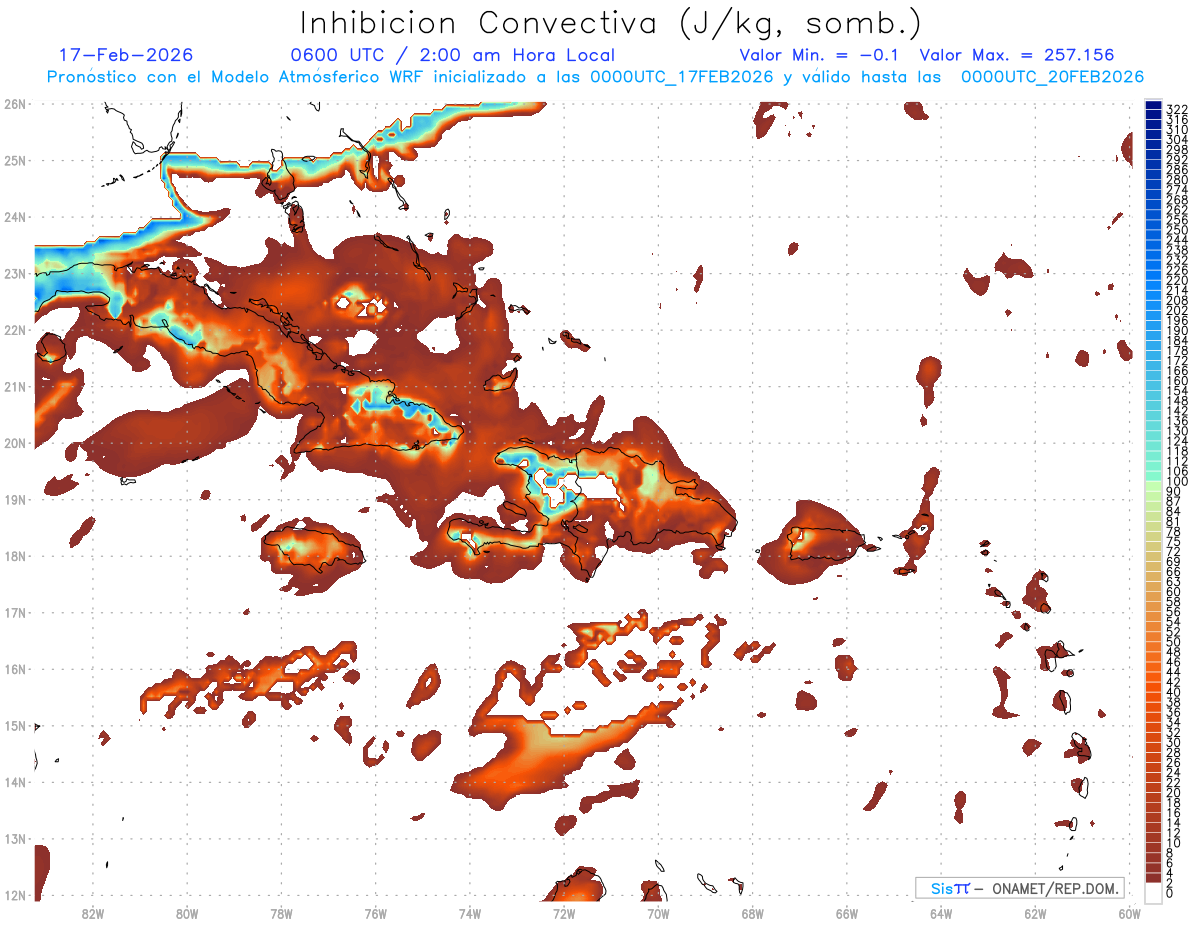Click the 0000UTC_17FEB2026 initialization timestamp

tap(682, 77)
